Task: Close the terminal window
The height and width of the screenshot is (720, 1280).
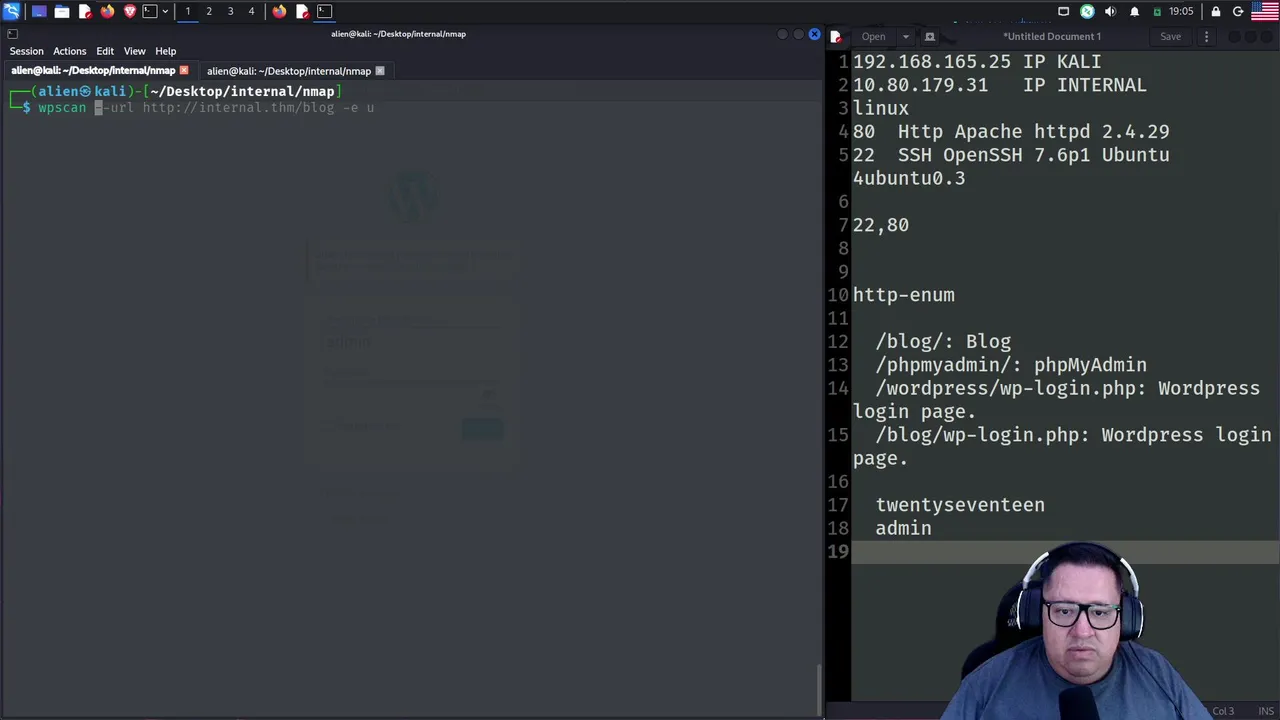Action: [814, 34]
